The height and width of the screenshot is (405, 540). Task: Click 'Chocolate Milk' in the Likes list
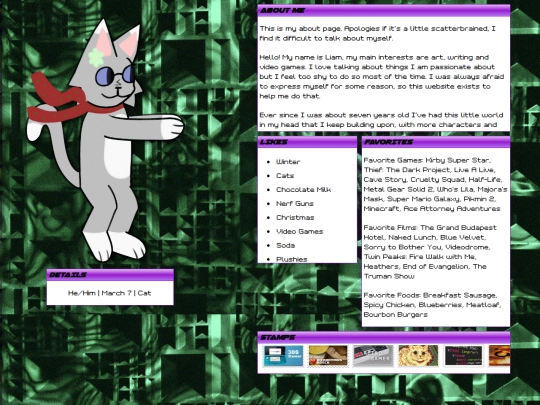(x=303, y=190)
